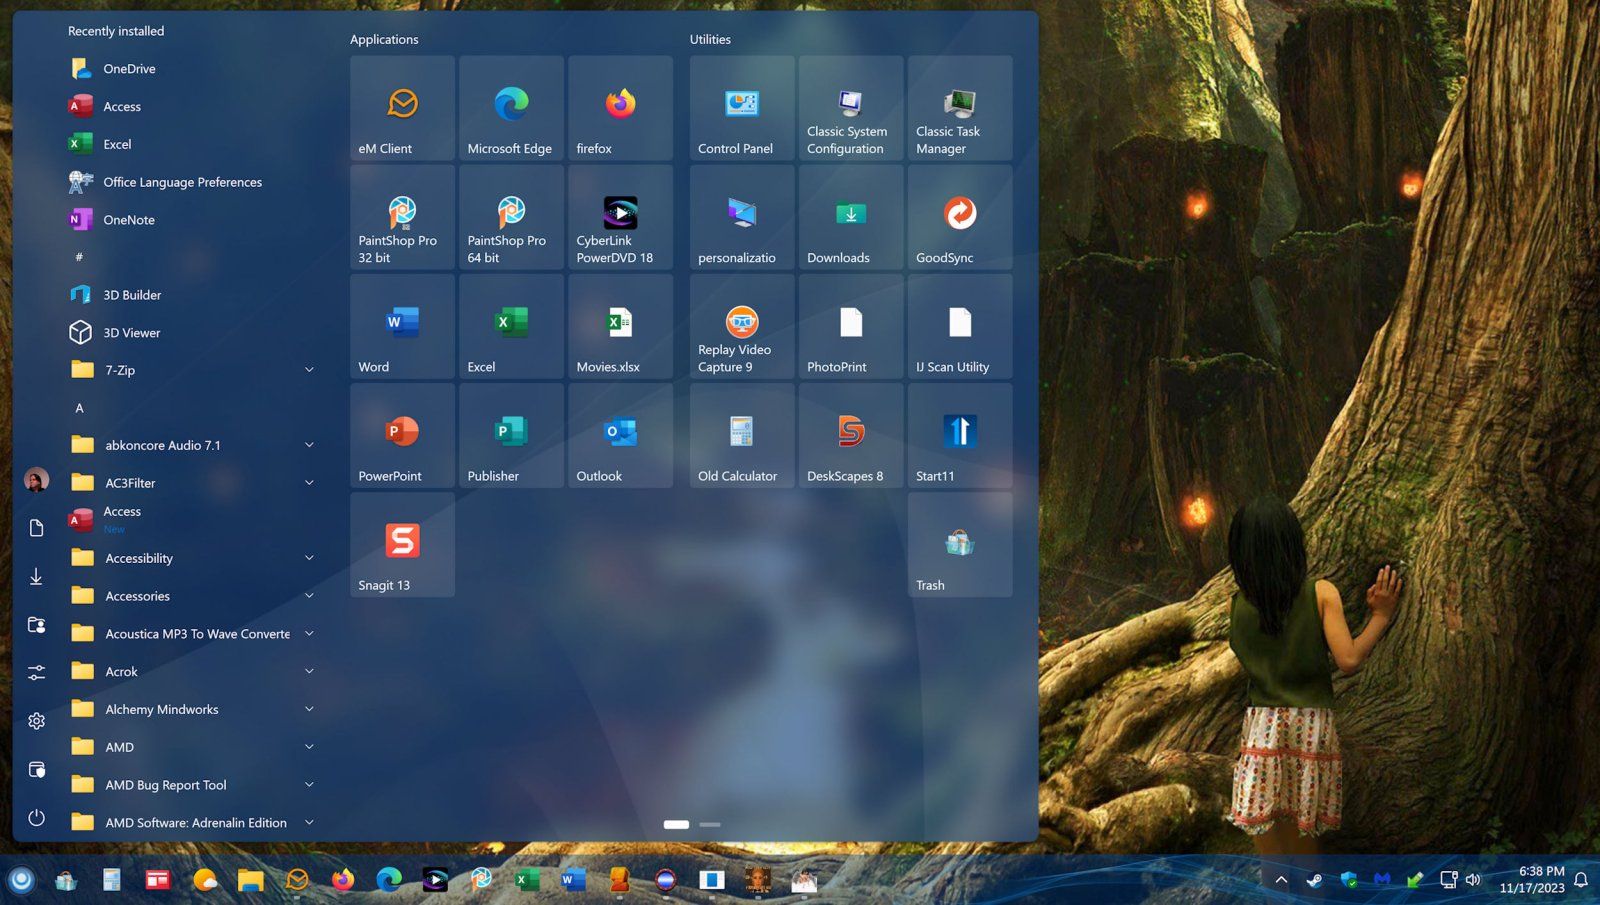Launch CyberLink PowerDVD 18 tile
1600x905 pixels.
620,217
